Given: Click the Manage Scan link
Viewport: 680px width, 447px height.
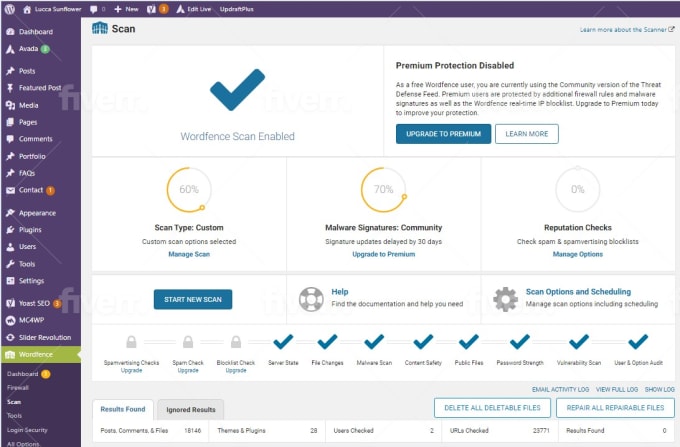Looking at the screenshot, I should [x=189, y=254].
